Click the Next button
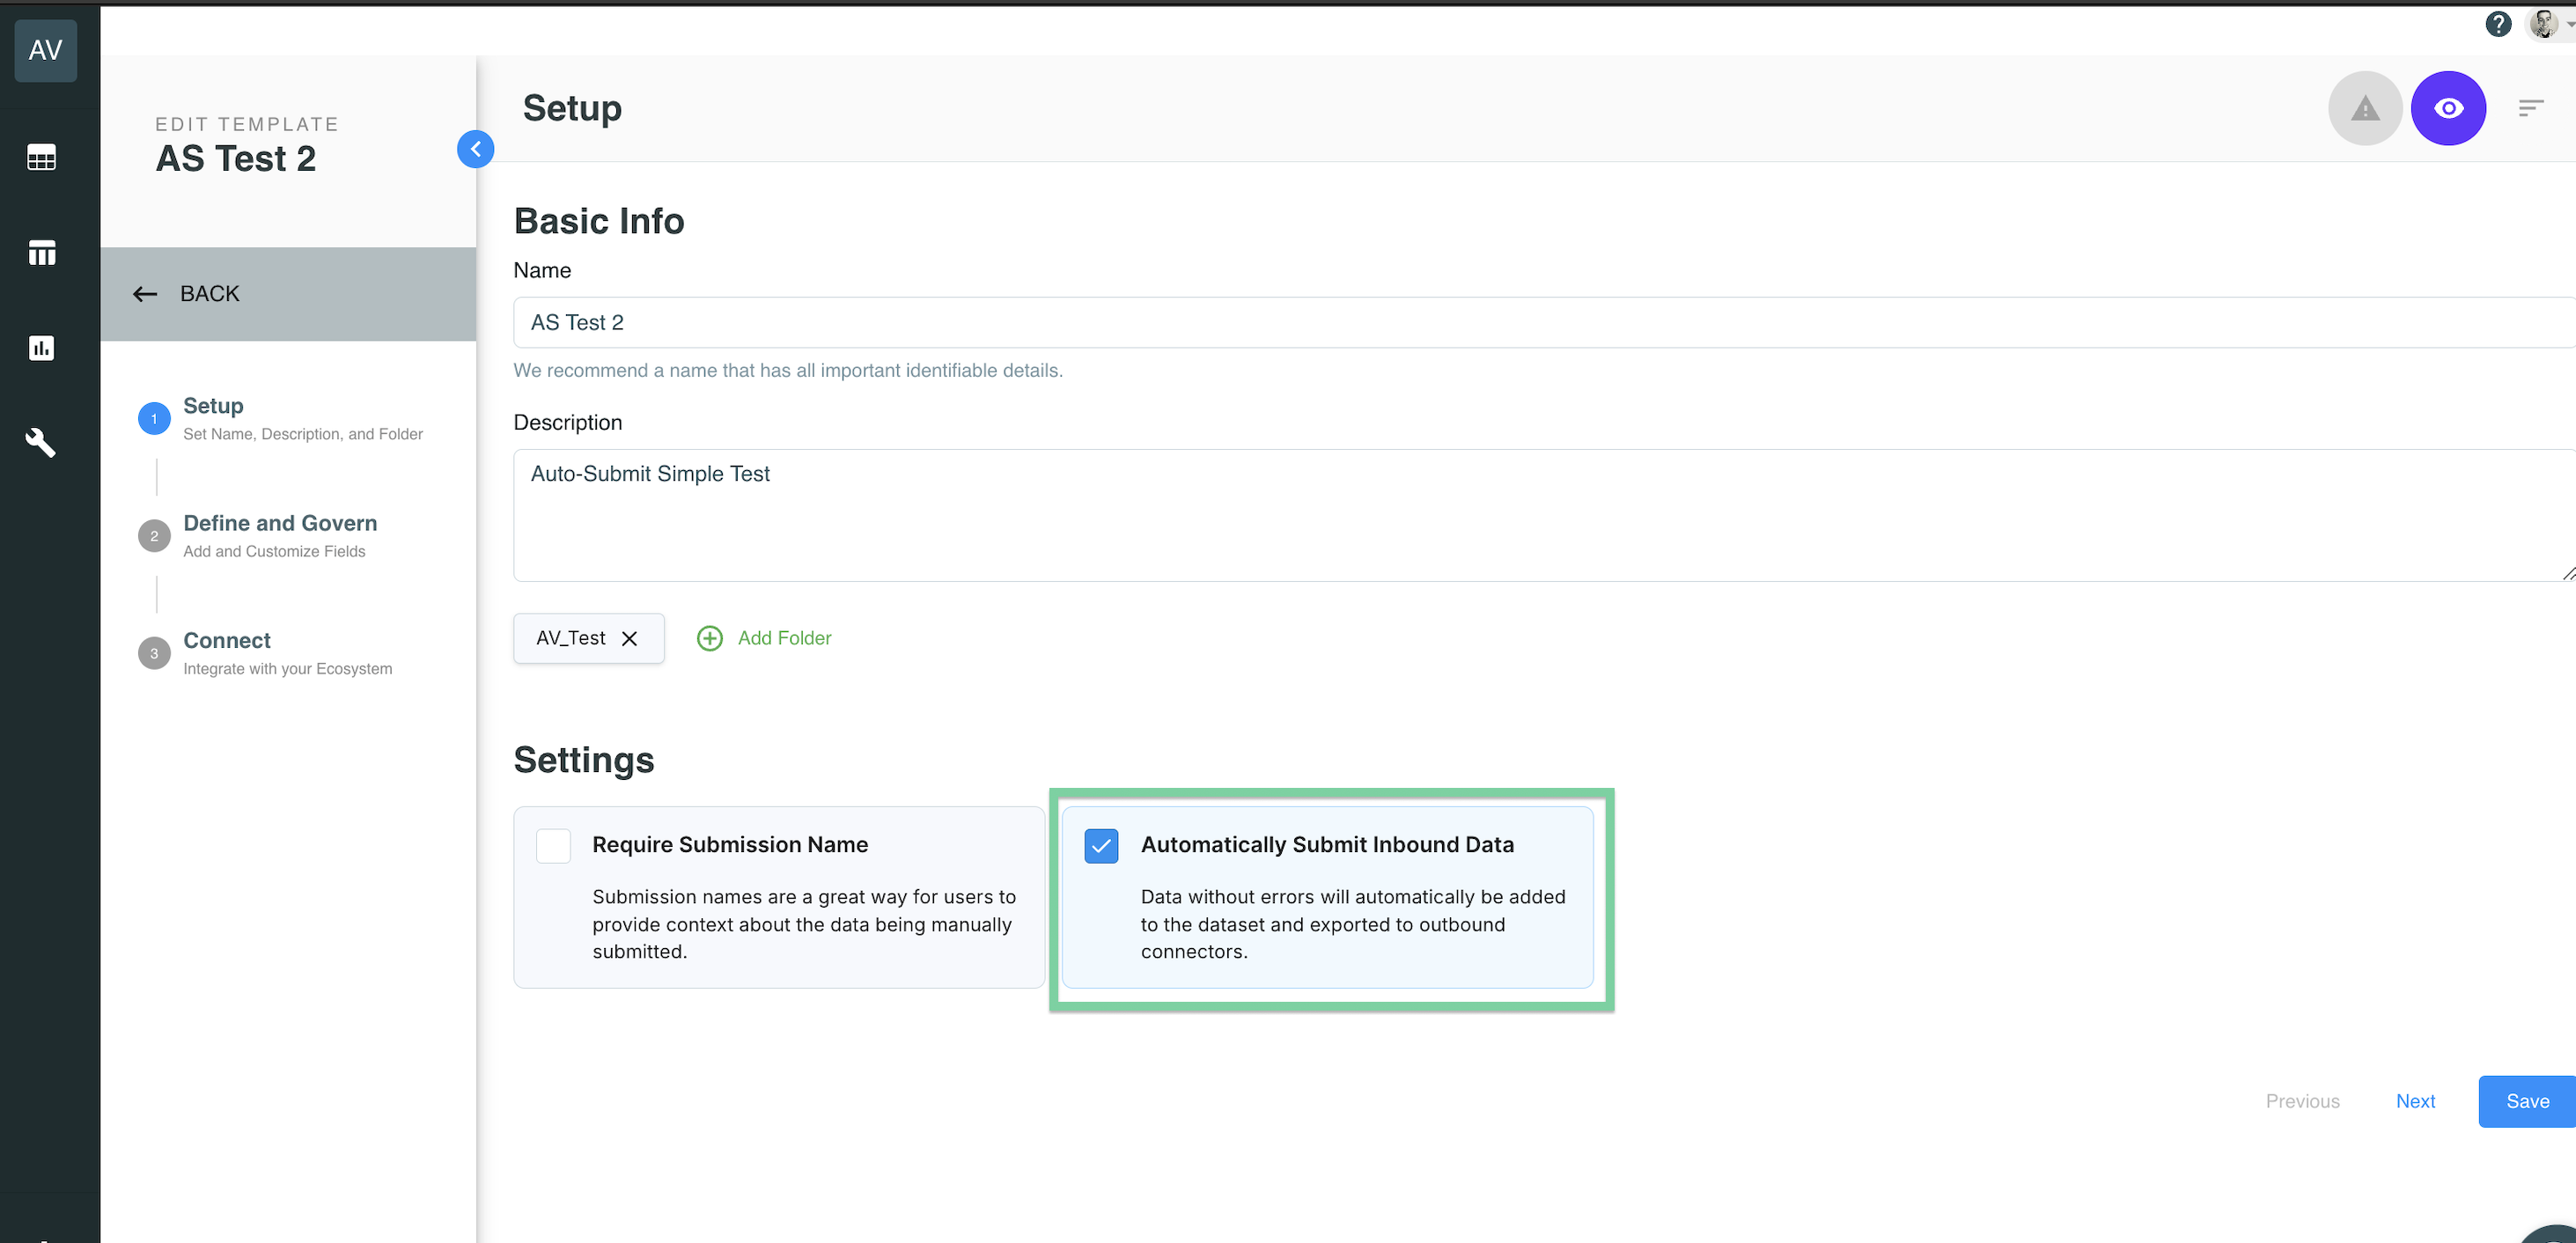This screenshot has height=1243, width=2576. click(2416, 1101)
